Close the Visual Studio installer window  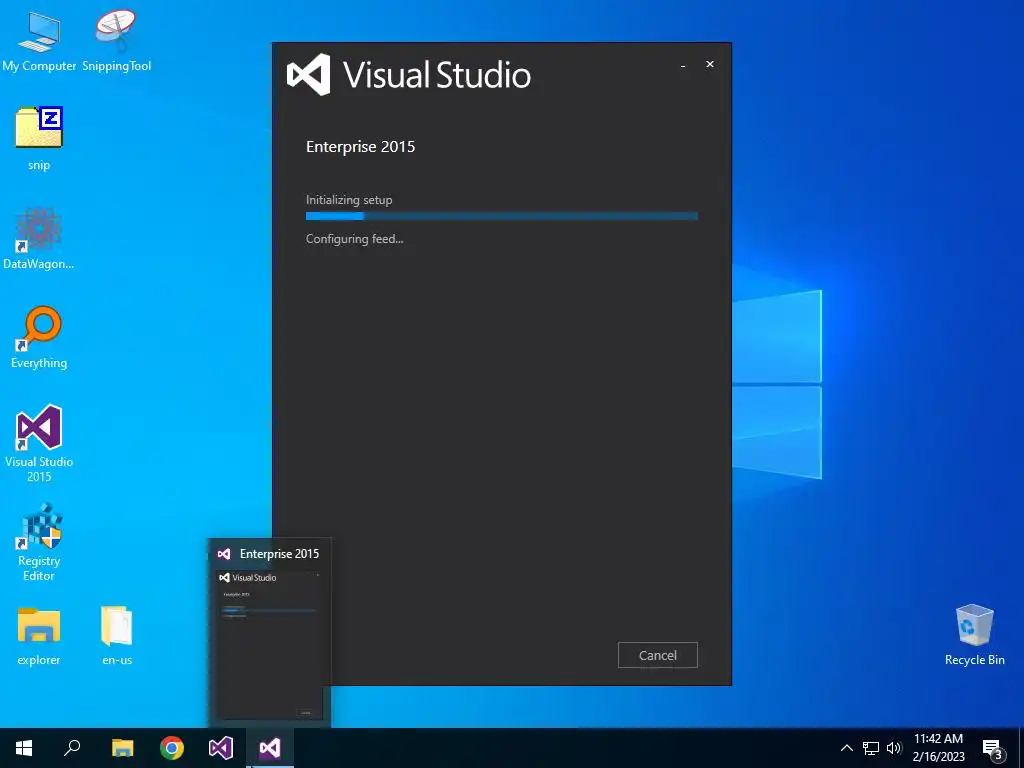[710, 64]
